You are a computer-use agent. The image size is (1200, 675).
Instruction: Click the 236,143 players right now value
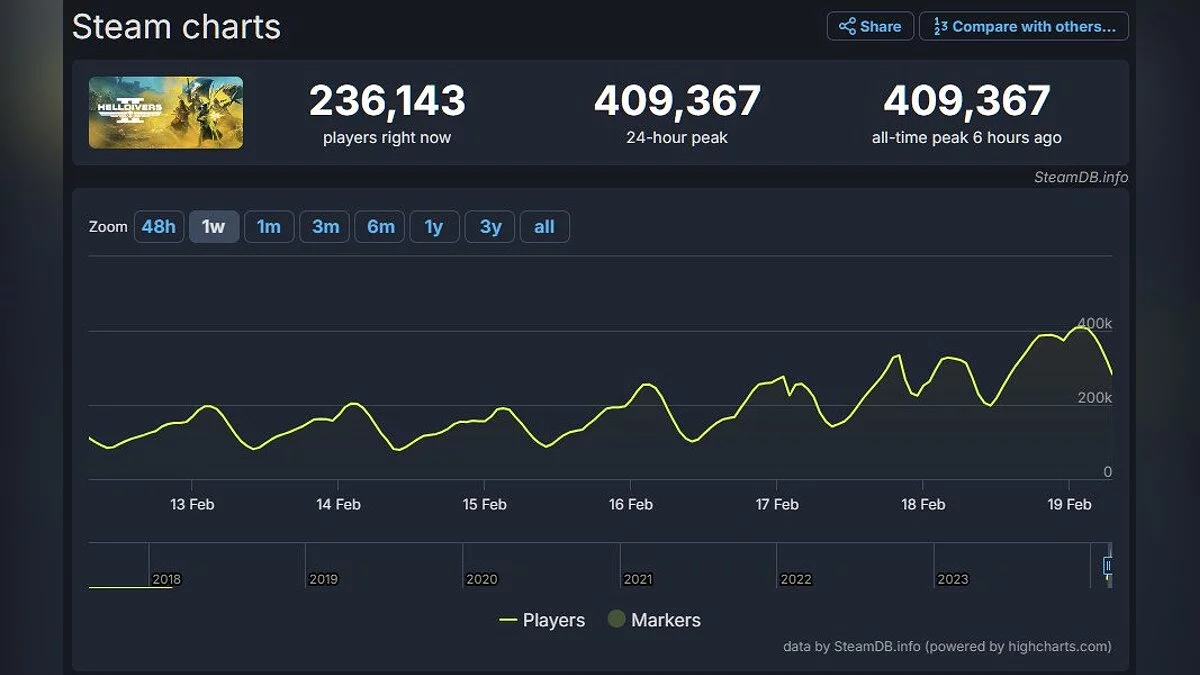click(387, 101)
